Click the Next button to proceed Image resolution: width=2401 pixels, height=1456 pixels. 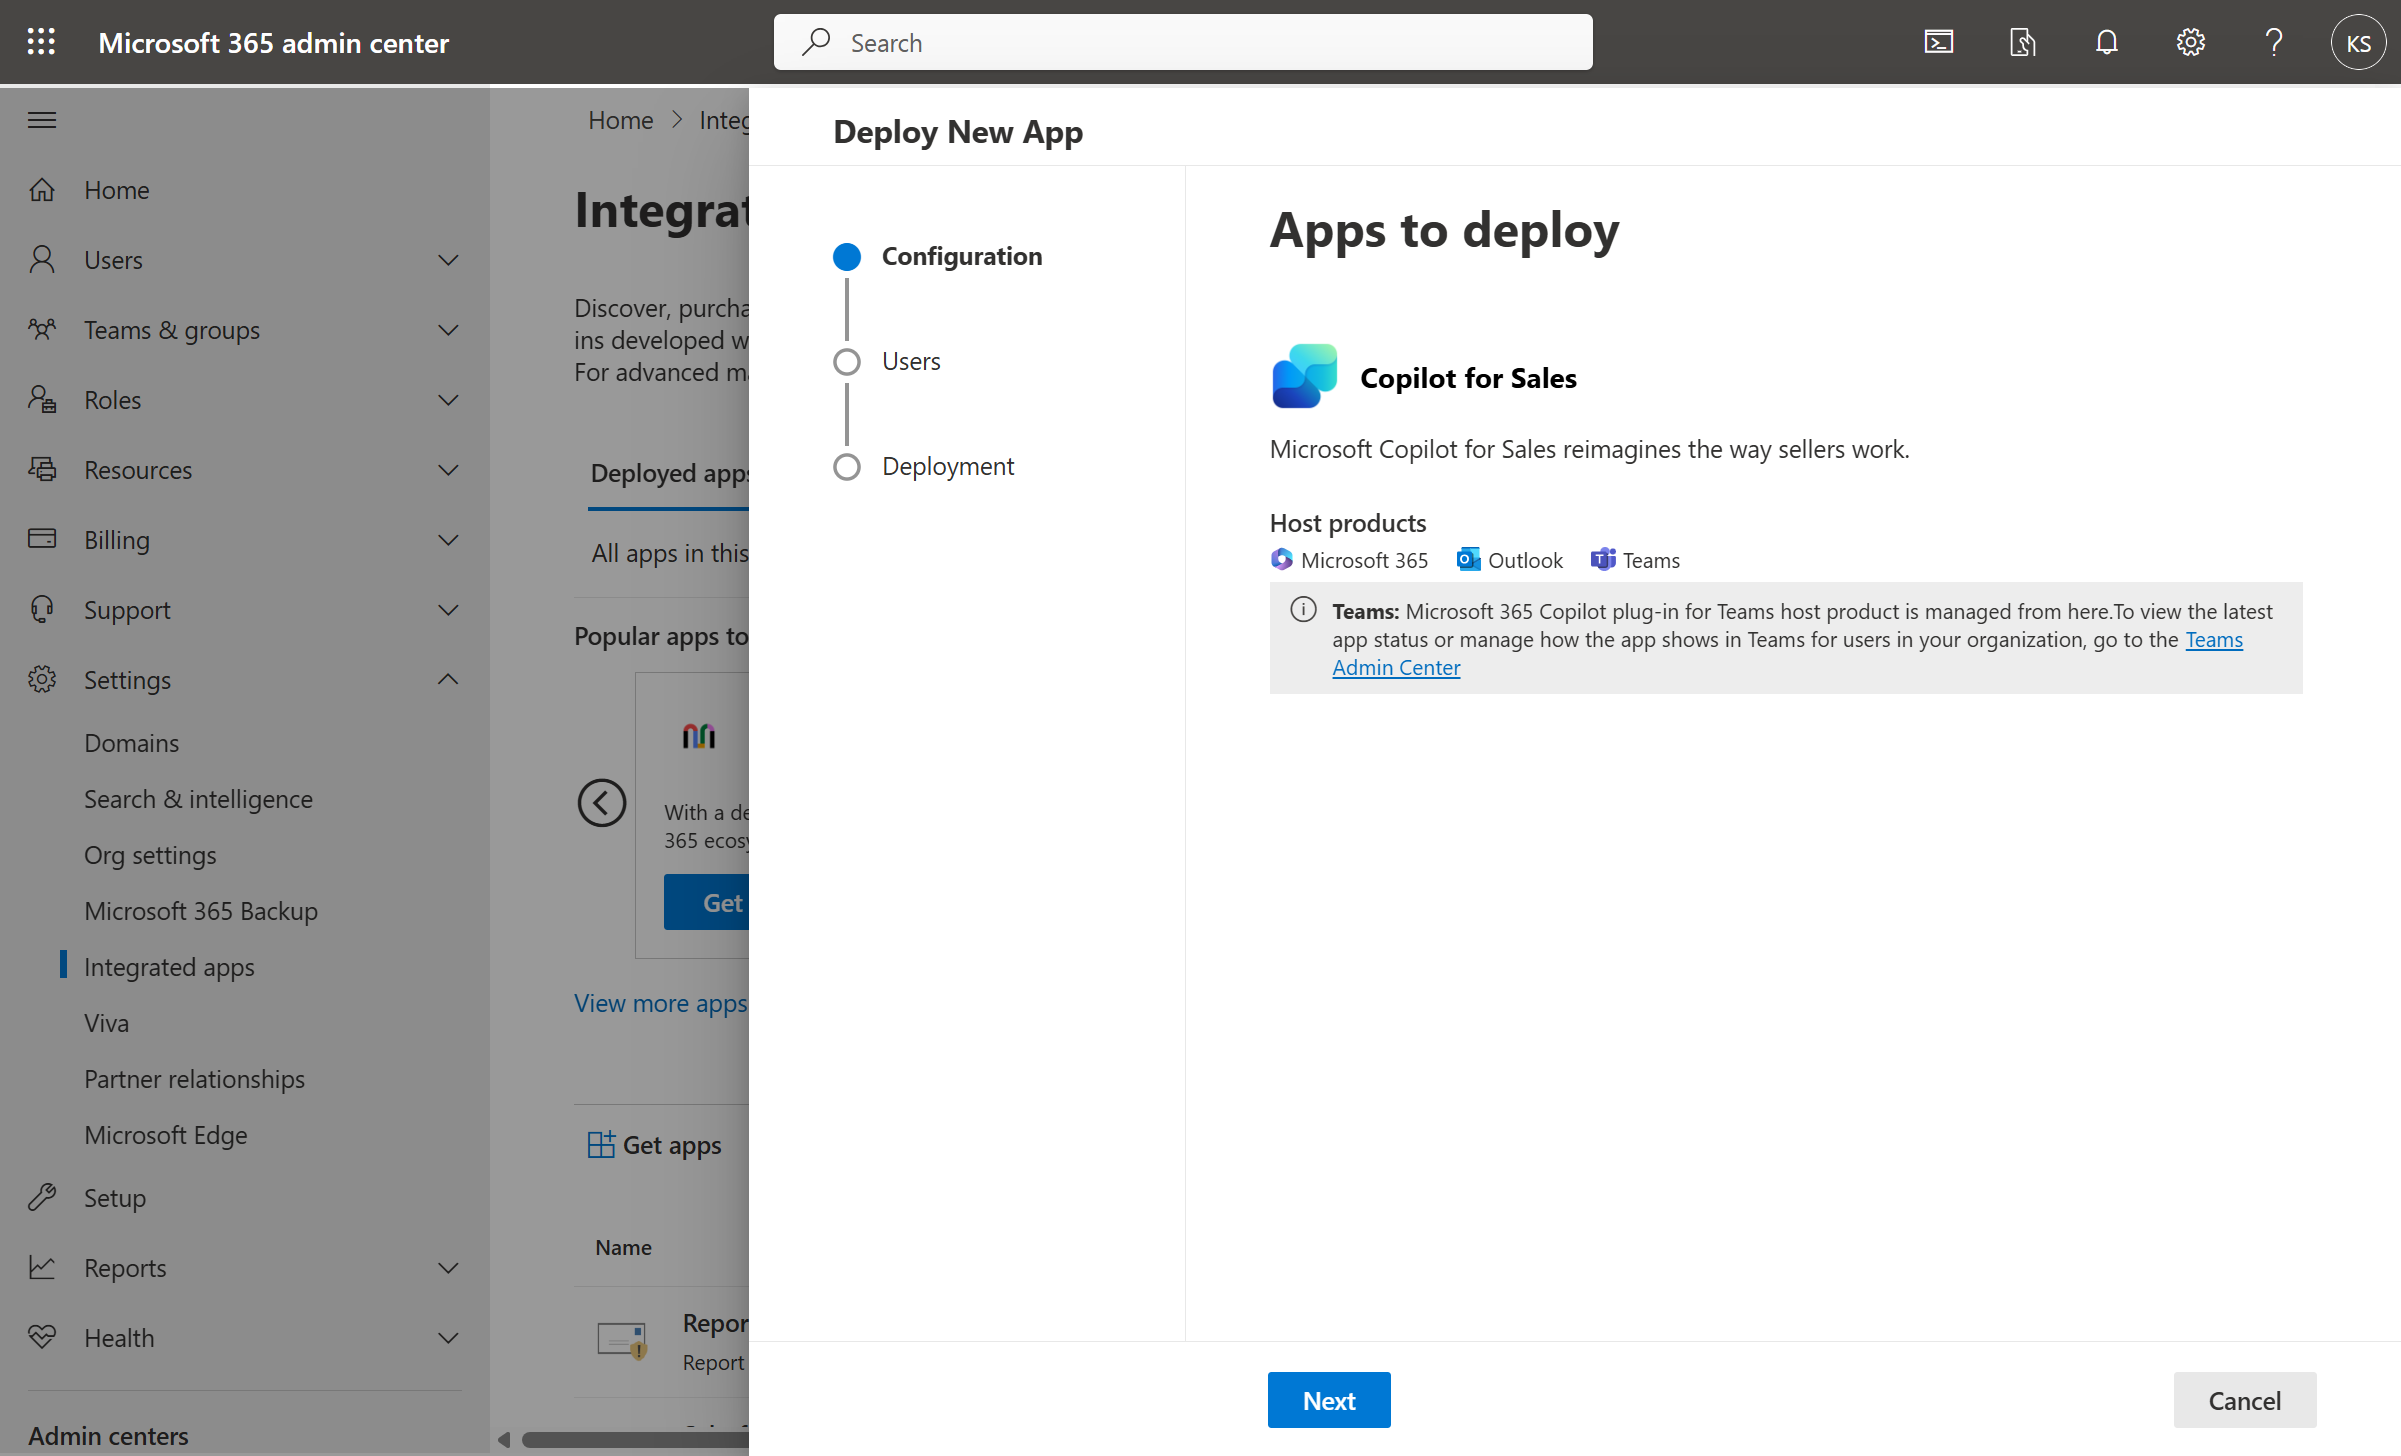tap(1329, 1398)
